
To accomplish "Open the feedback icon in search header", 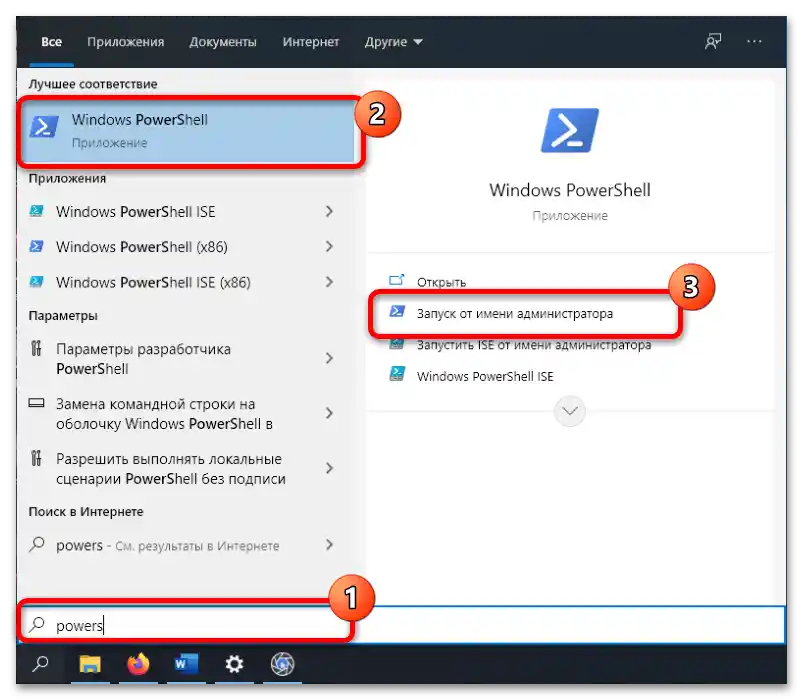I will click(x=713, y=41).
